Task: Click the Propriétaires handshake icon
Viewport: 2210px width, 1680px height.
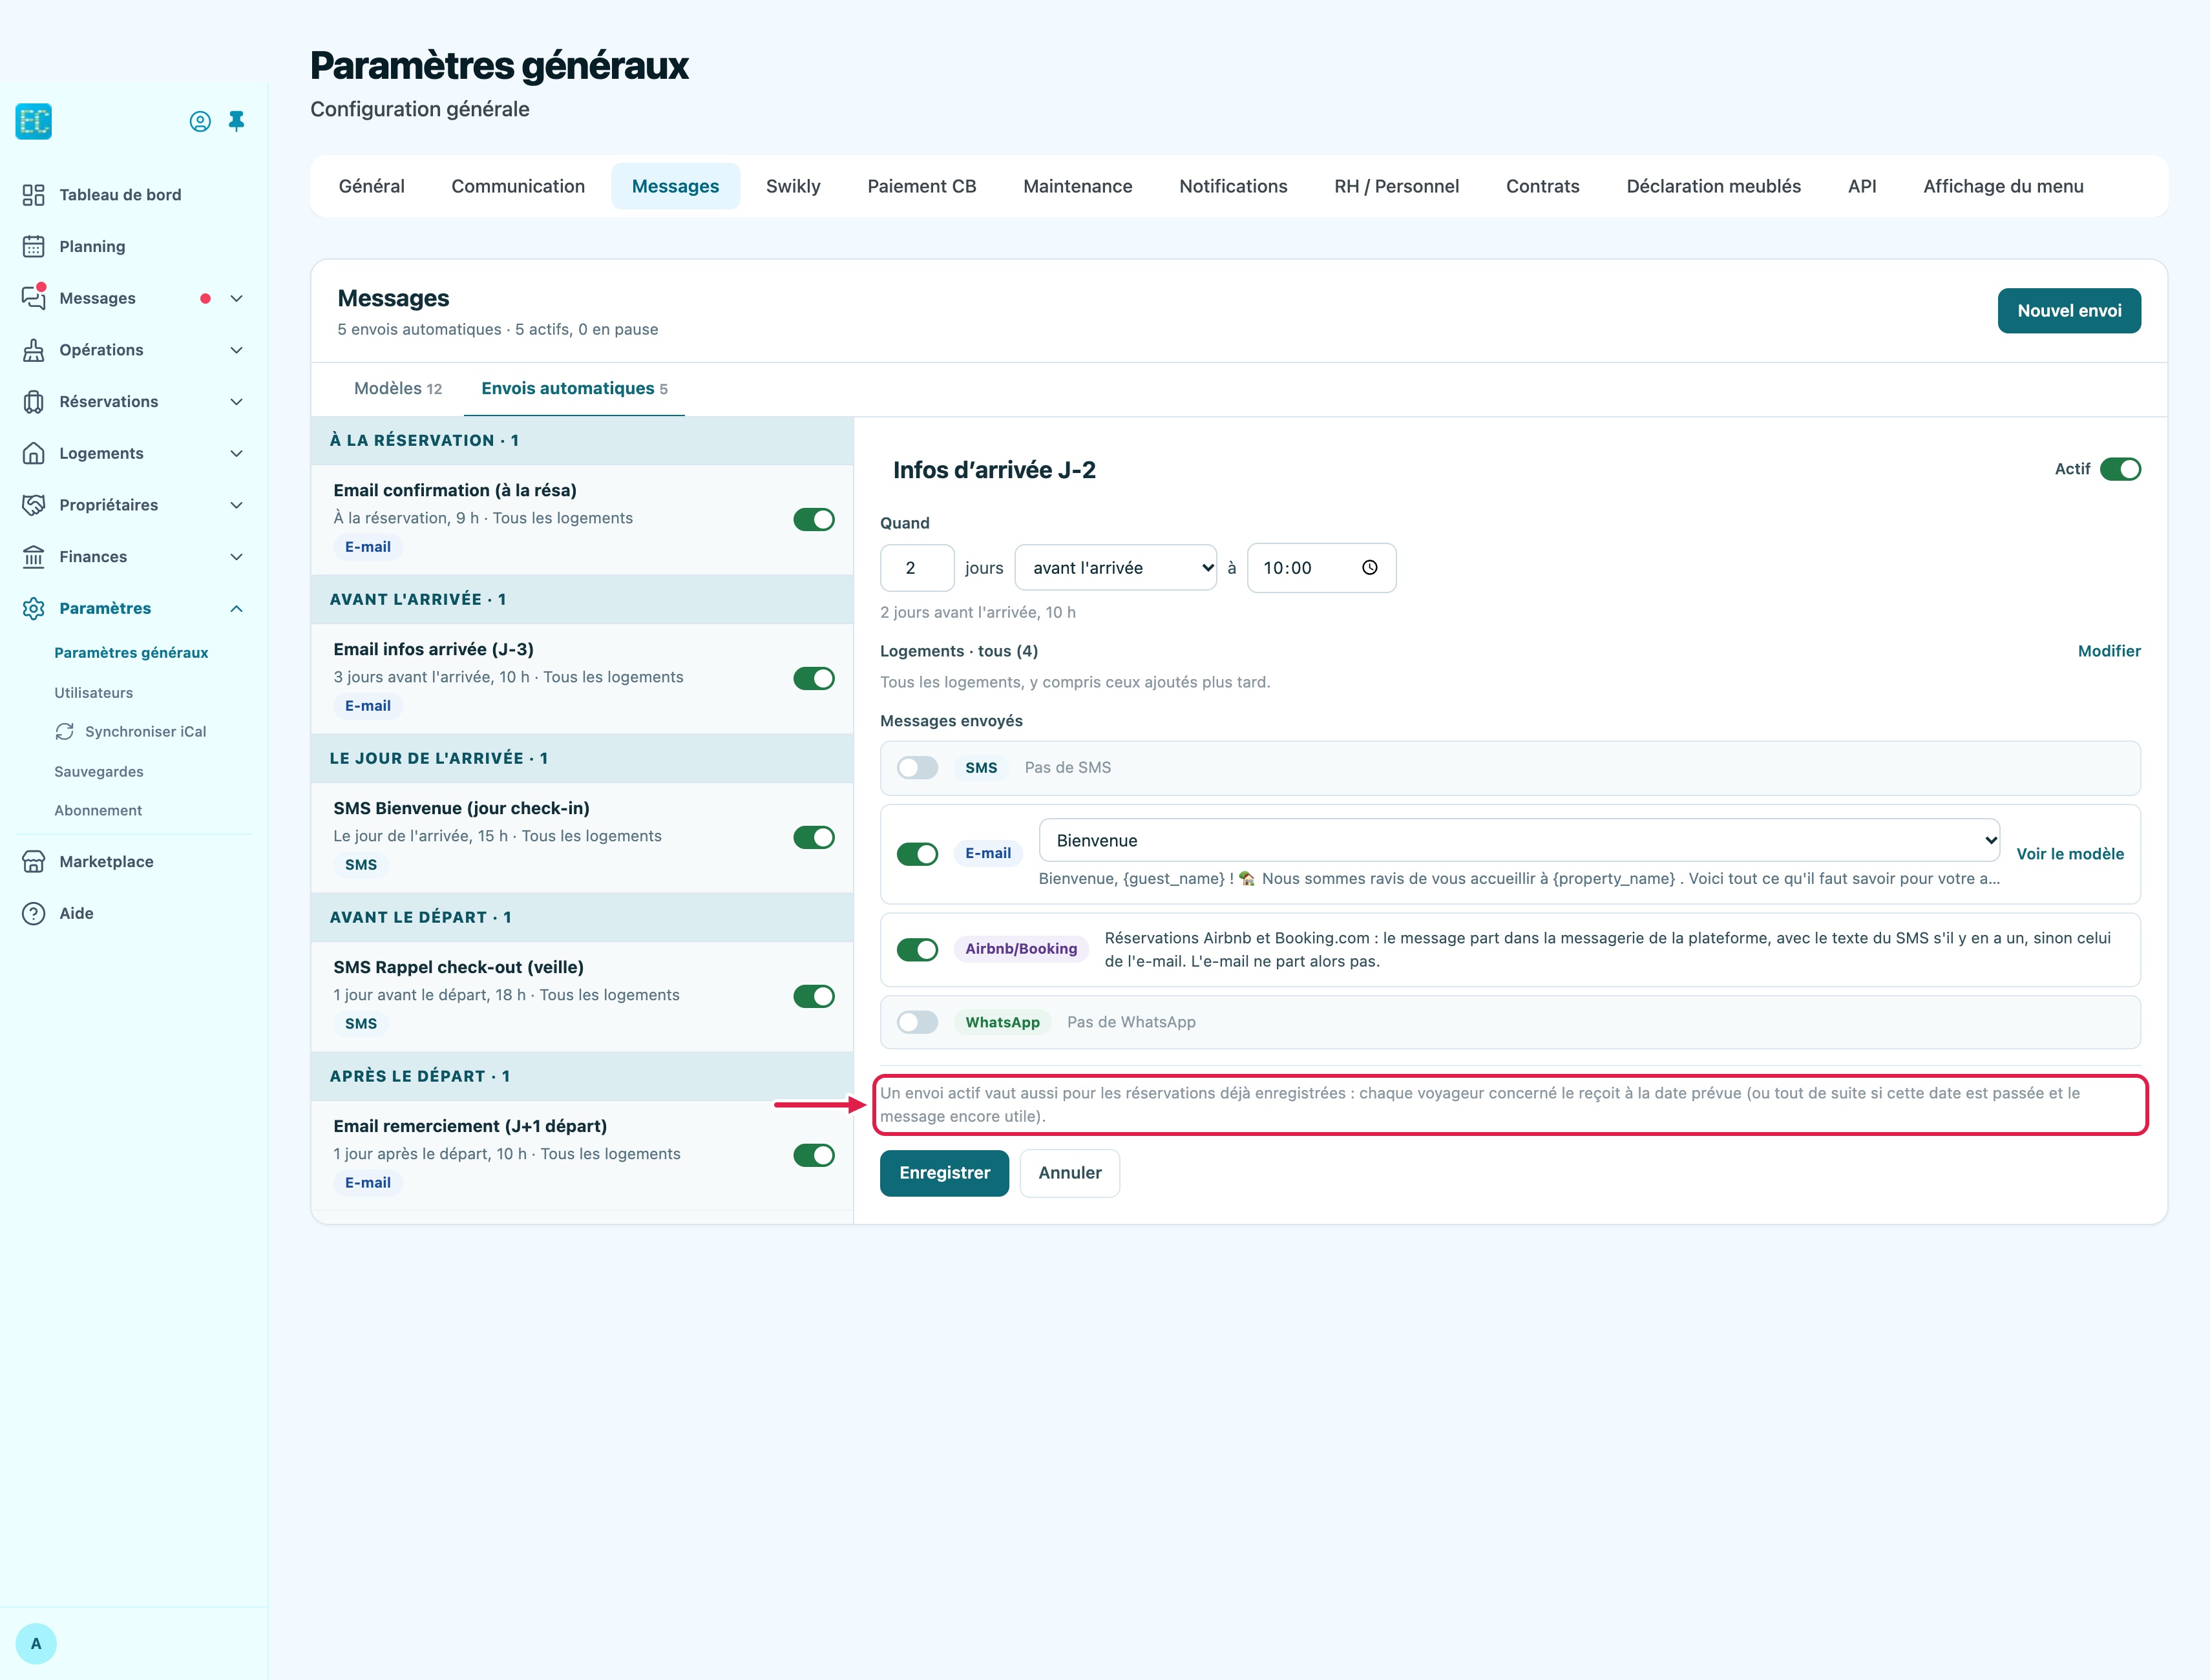Action: (34, 505)
